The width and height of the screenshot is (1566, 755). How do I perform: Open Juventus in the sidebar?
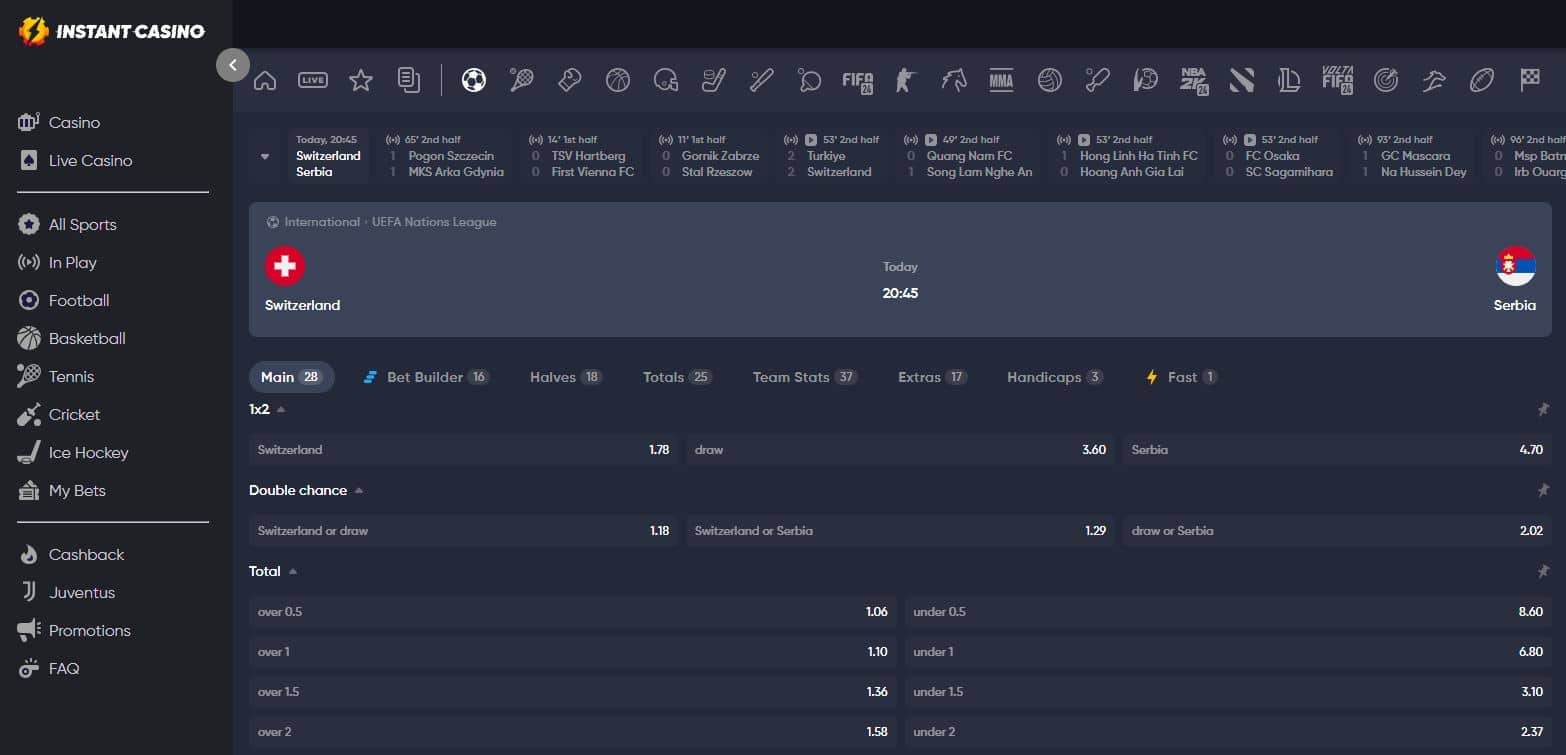pyautogui.click(x=67, y=592)
